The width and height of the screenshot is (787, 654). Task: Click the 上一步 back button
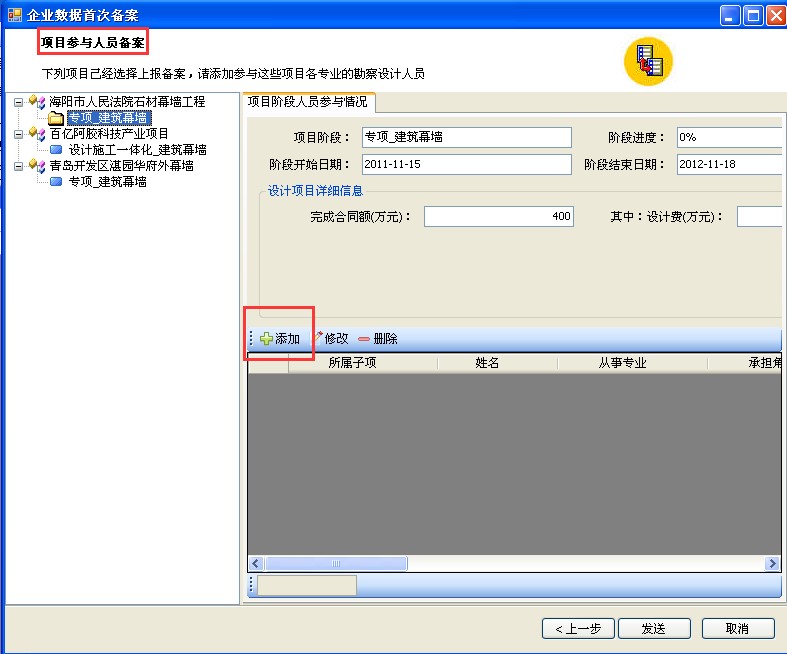click(577, 628)
